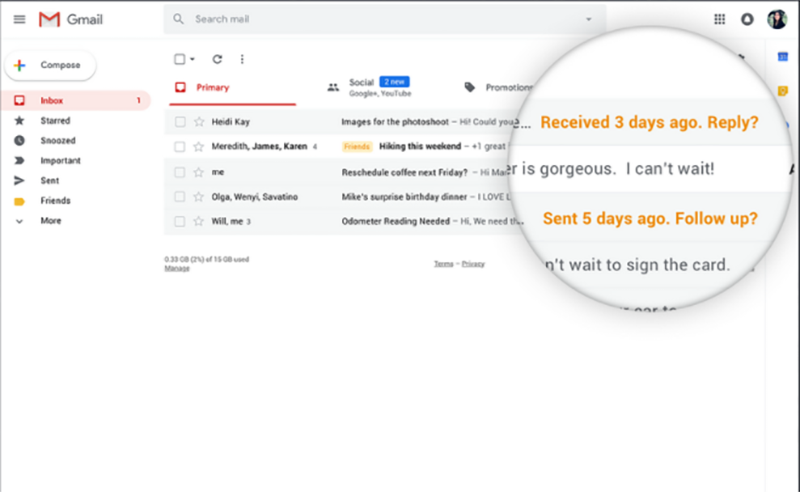This screenshot has height=492, width=800.
Task: Click the yellow Friends label icon
Action: (19, 201)
